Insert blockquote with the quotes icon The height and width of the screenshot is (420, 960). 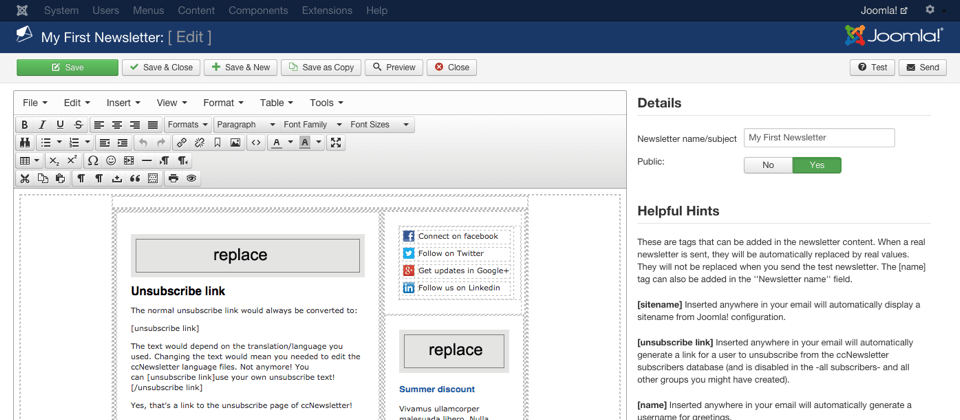click(x=135, y=178)
